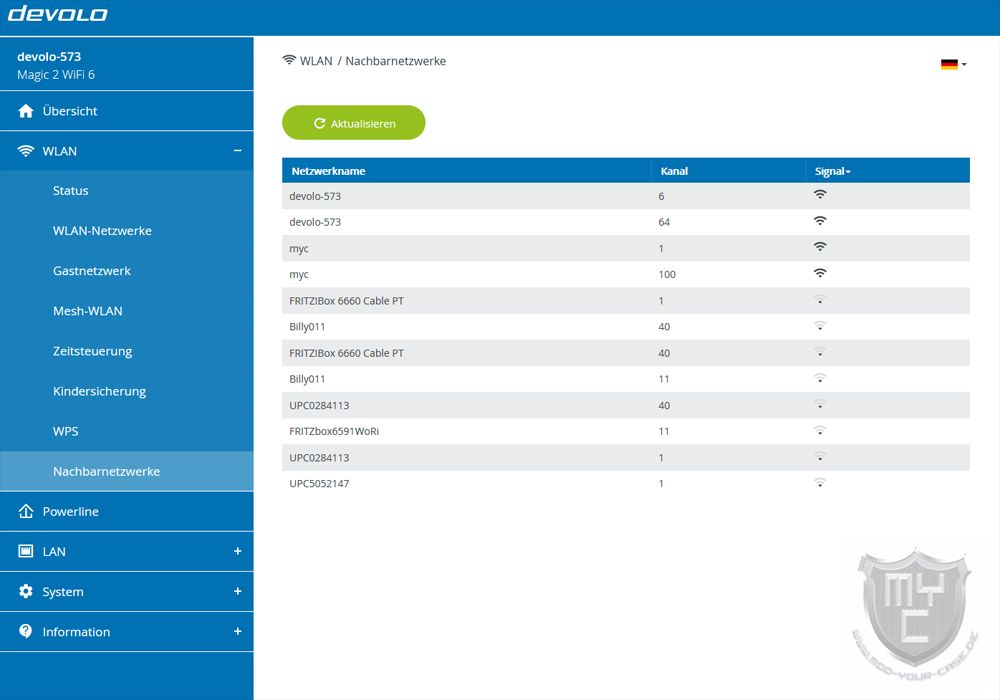This screenshot has height=700, width=1000.
Task: Click signal icon for UPC5052147
Action: click(820, 483)
